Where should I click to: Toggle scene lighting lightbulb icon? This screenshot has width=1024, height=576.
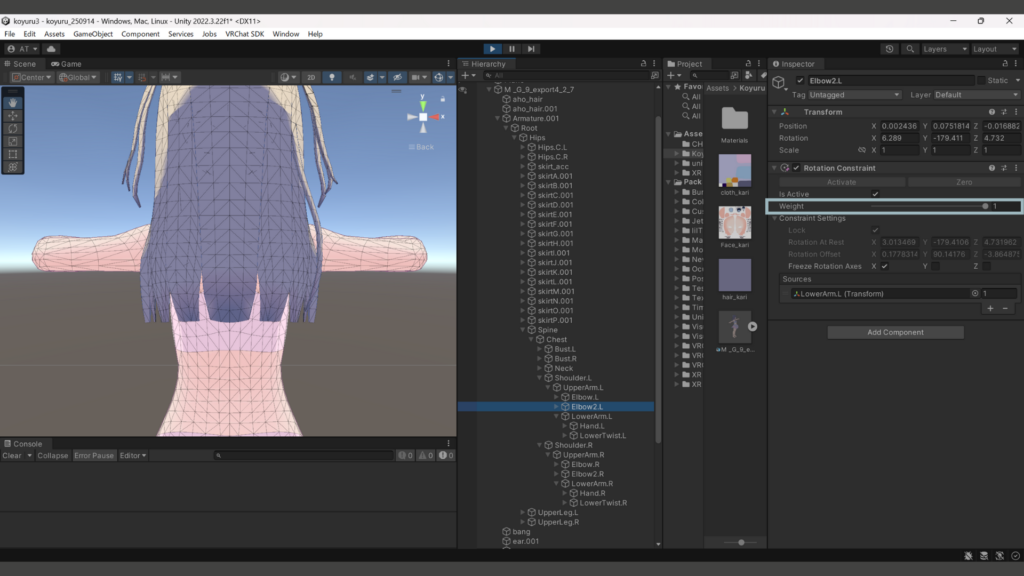pyautogui.click(x=333, y=77)
